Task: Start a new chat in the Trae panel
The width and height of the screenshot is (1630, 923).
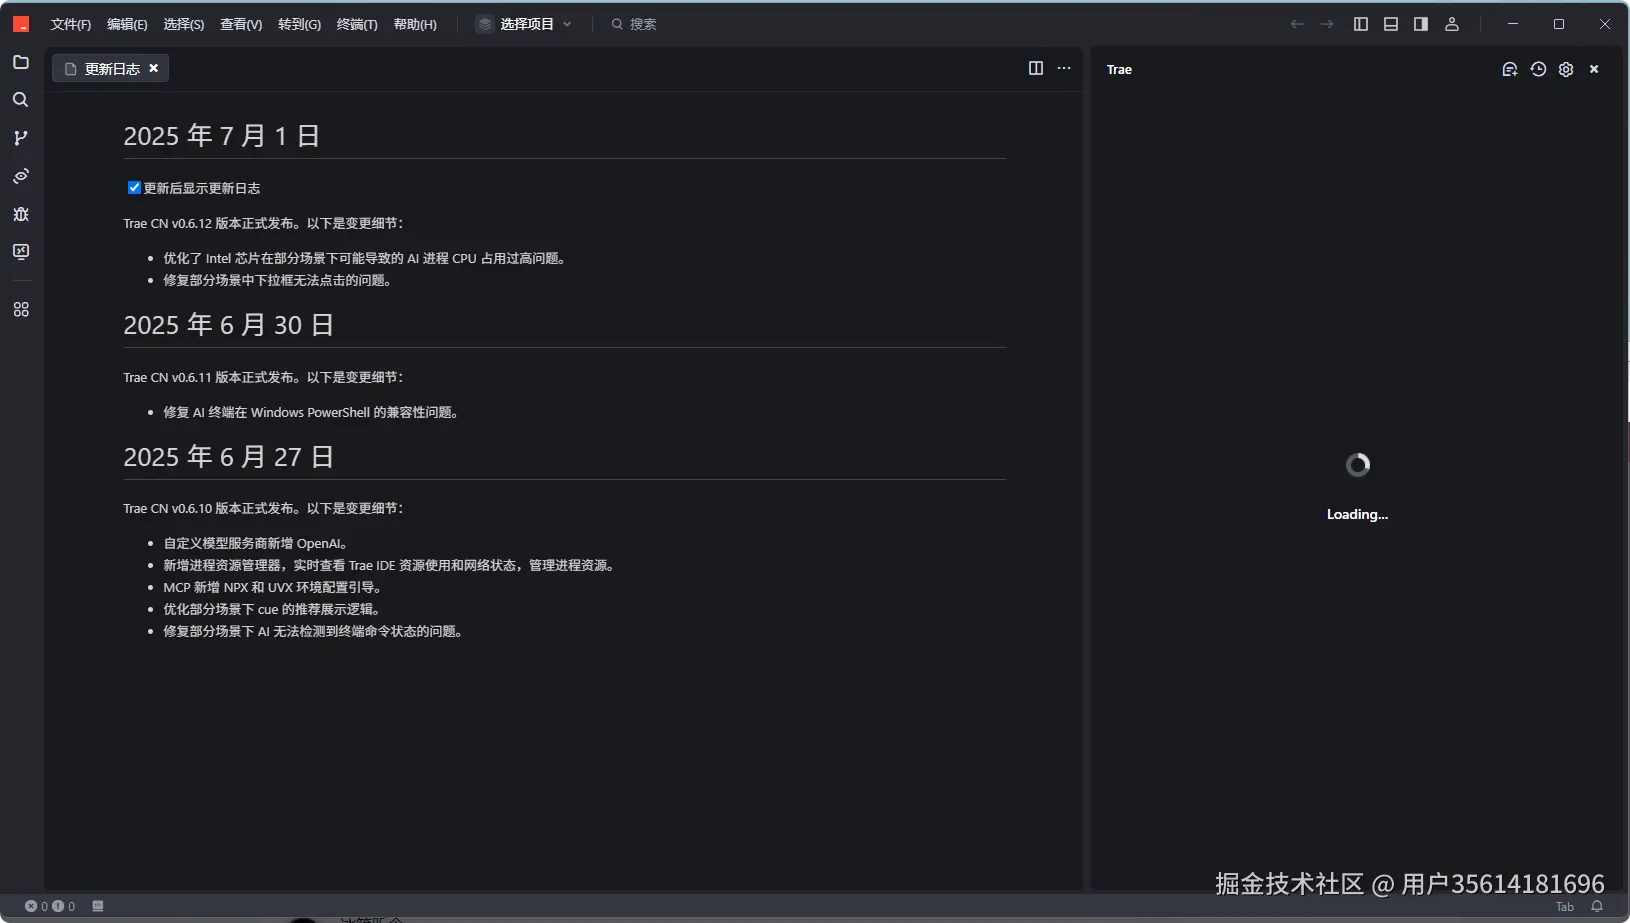Action: (x=1508, y=69)
